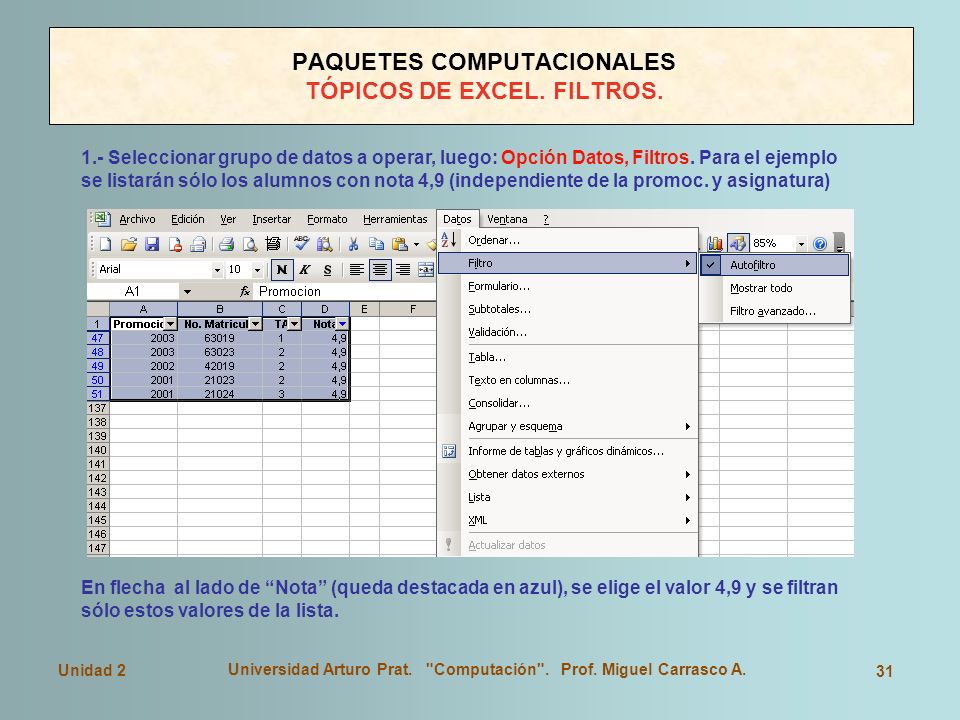Screen dimensions: 960x720
Task: Align text right
Action: pos(403,269)
